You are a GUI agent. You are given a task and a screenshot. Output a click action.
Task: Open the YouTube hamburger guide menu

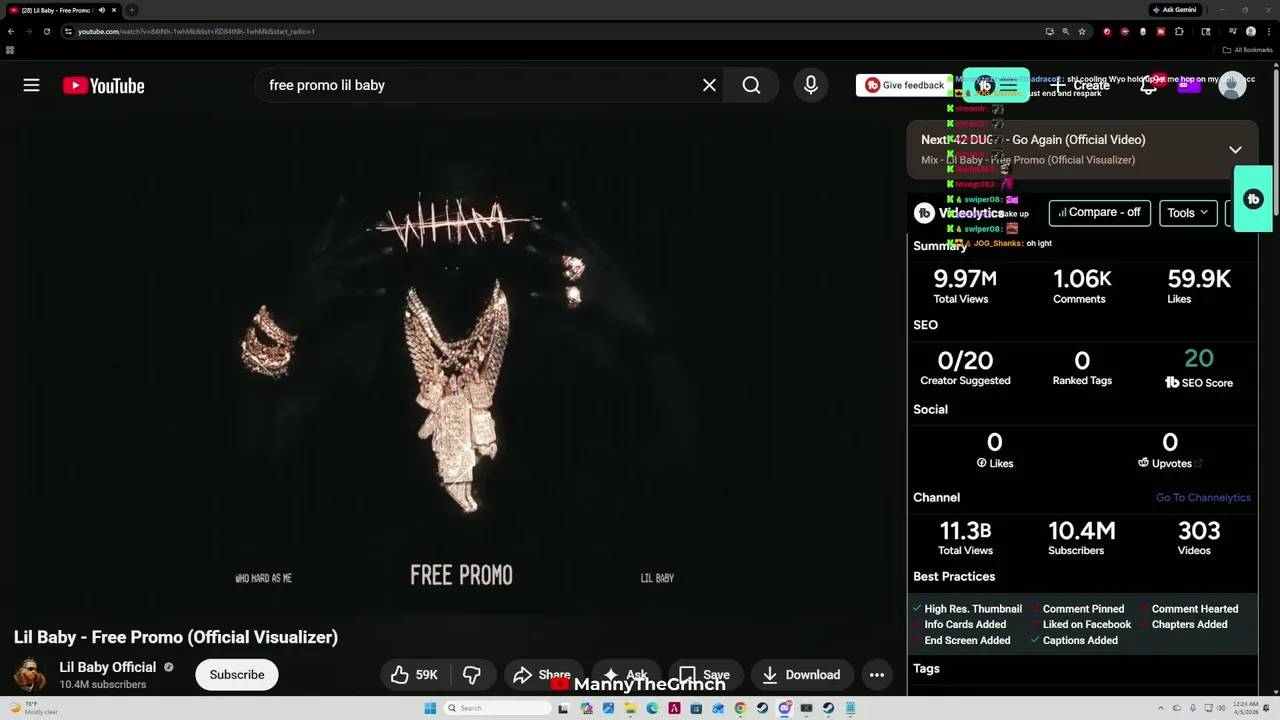pyautogui.click(x=31, y=85)
